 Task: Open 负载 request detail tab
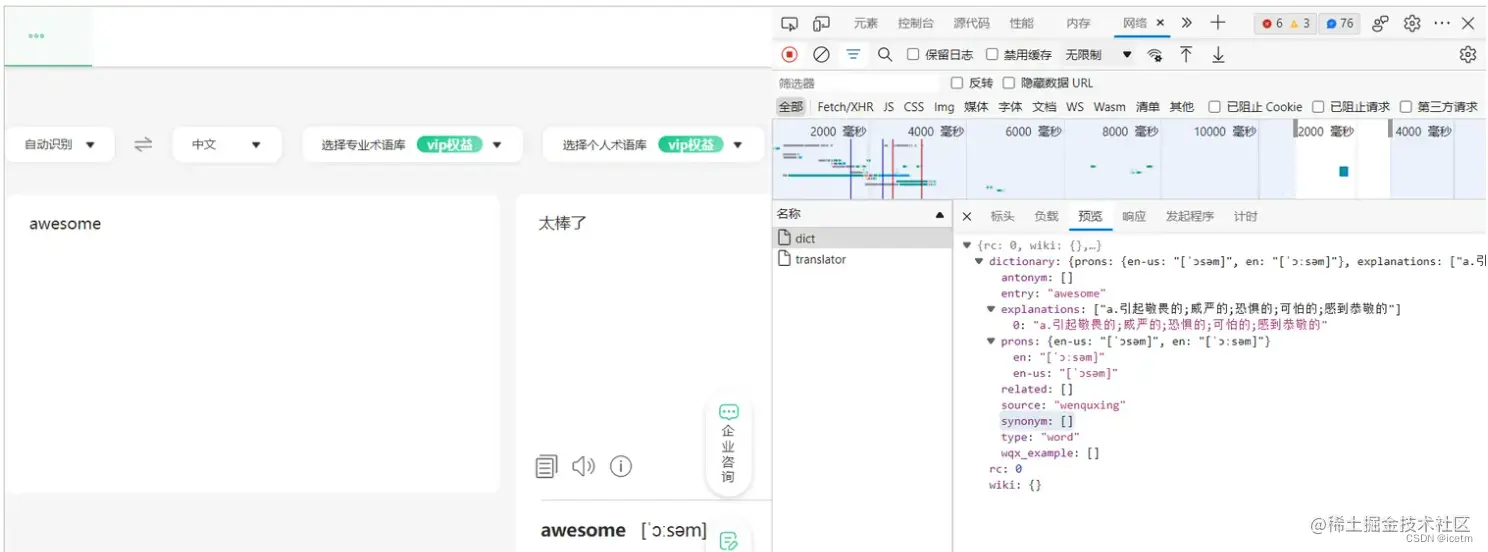(x=1046, y=217)
